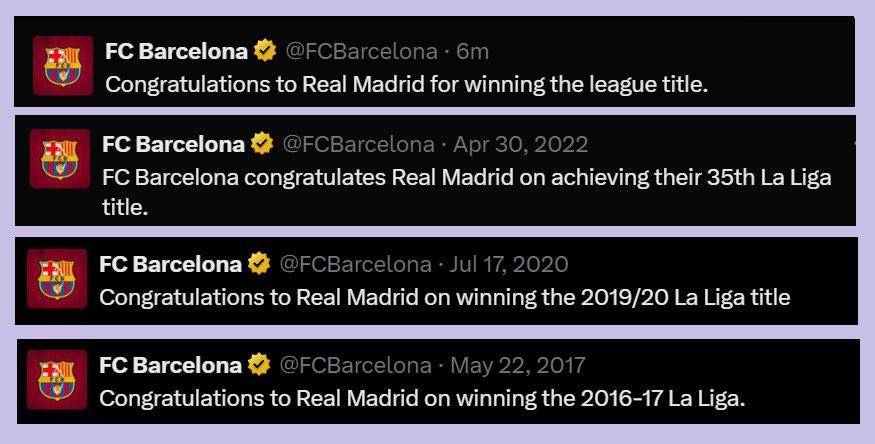
Task: Click the tweet text mentioning 35th La Liga title
Action: tap(466, 178)
